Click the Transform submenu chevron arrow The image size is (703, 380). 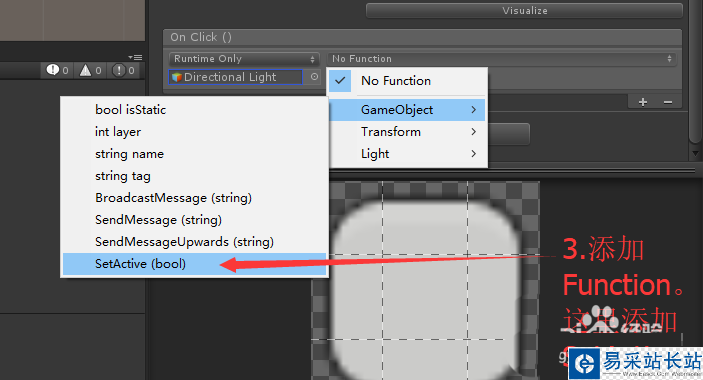coord(474,132)
